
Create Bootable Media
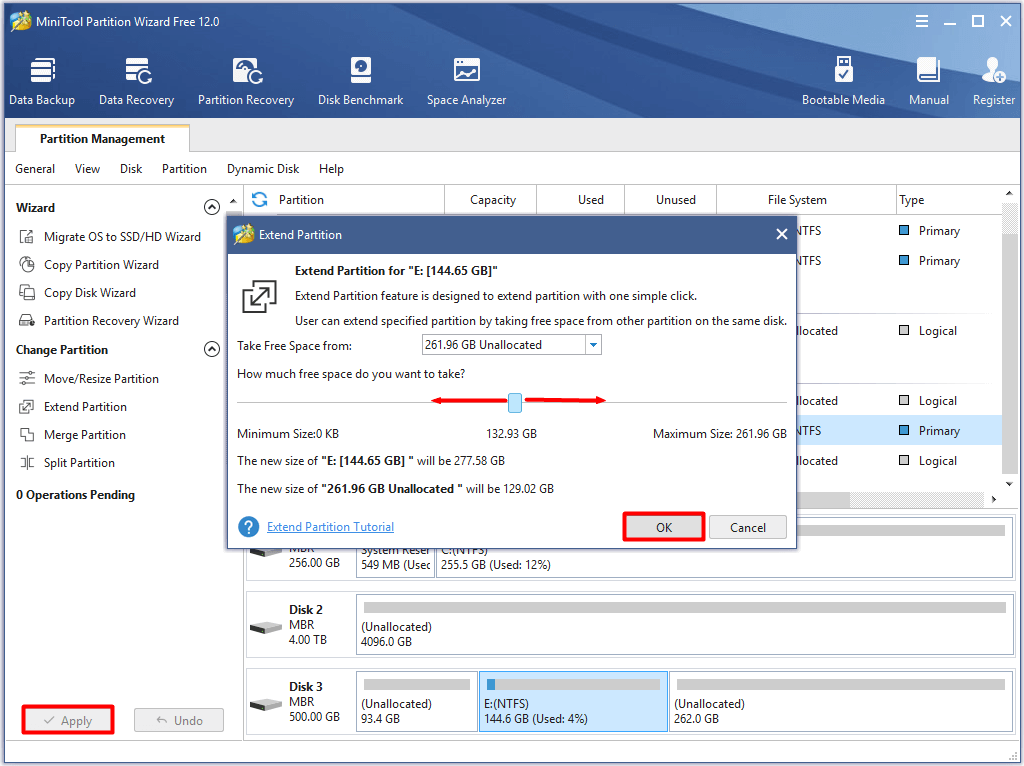843,82
